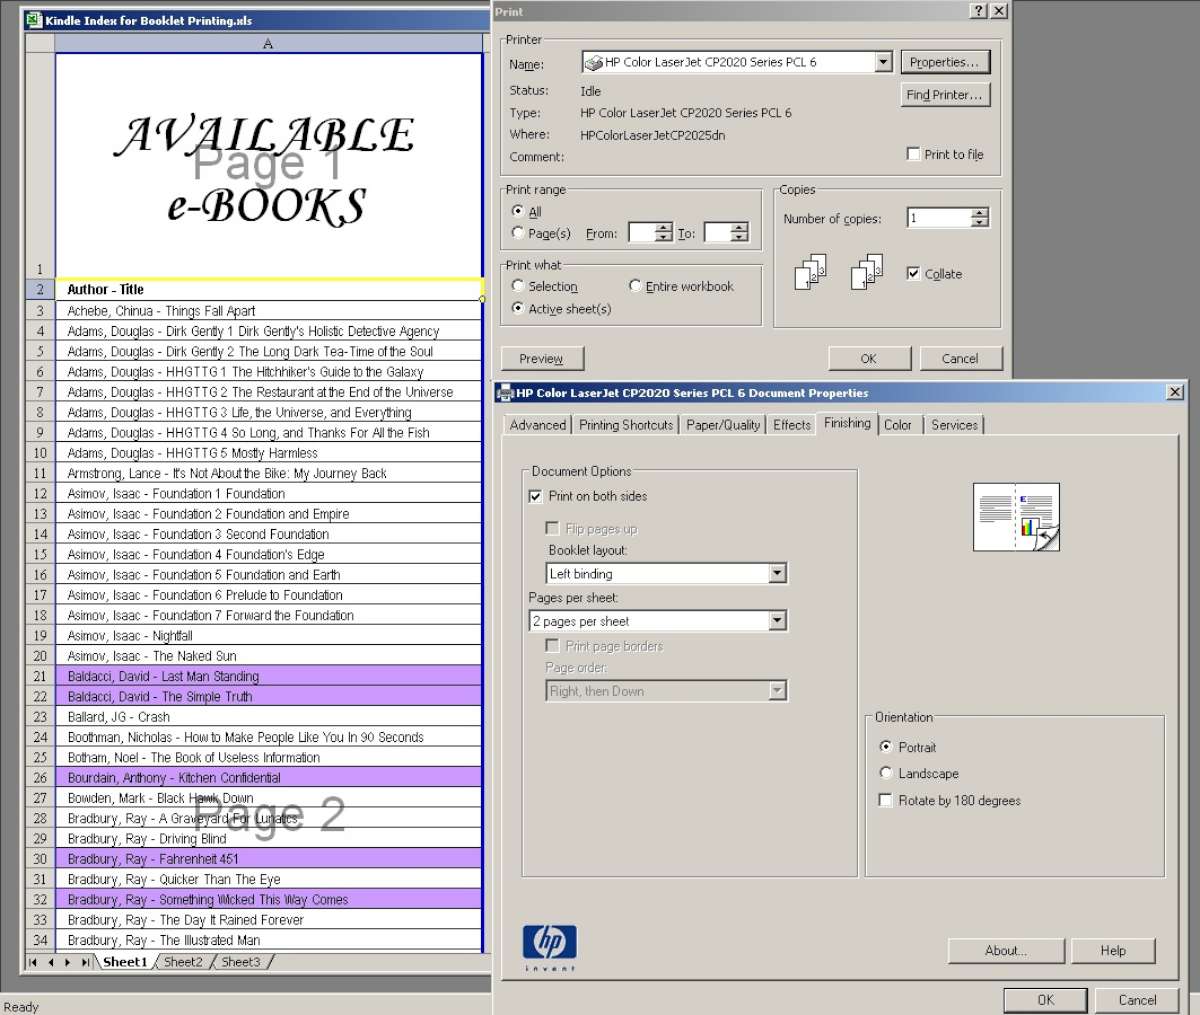Toggle the Flip pages up checkbox
This screenshot has width=1200, height=1015.
552,528
